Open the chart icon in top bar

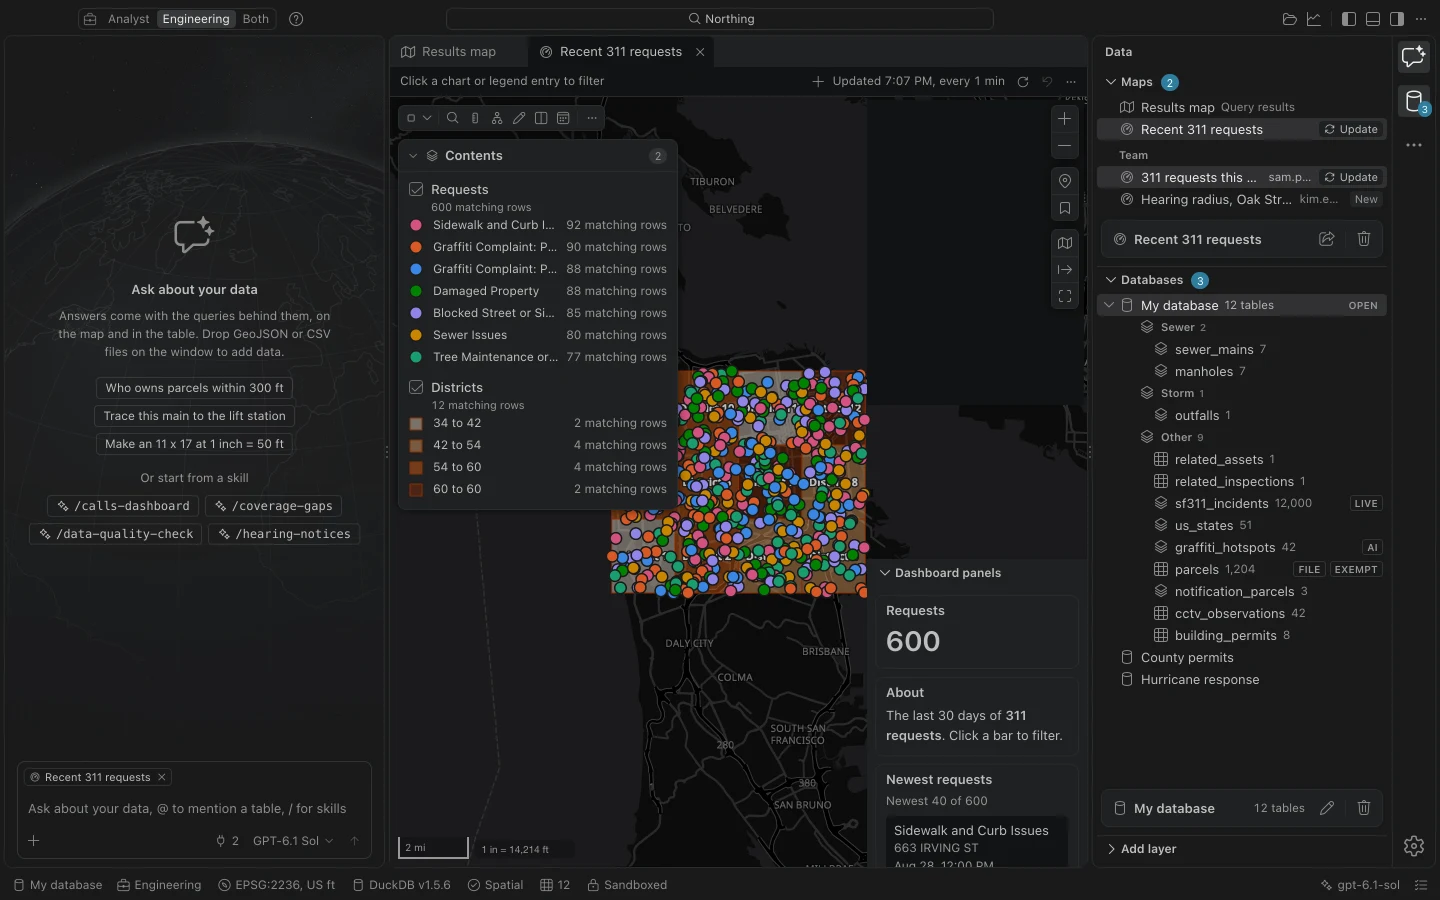coord(1314,19)
